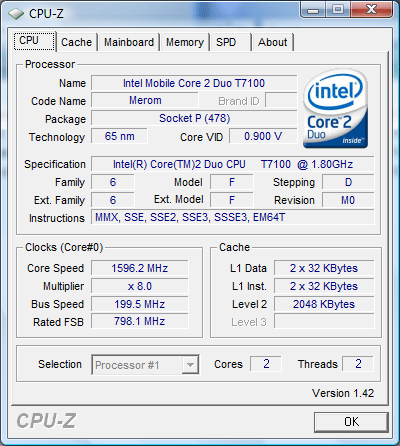This screenshot has height=446, width=400.
Task: Click the Family value '6'
Action: [113, 182]
